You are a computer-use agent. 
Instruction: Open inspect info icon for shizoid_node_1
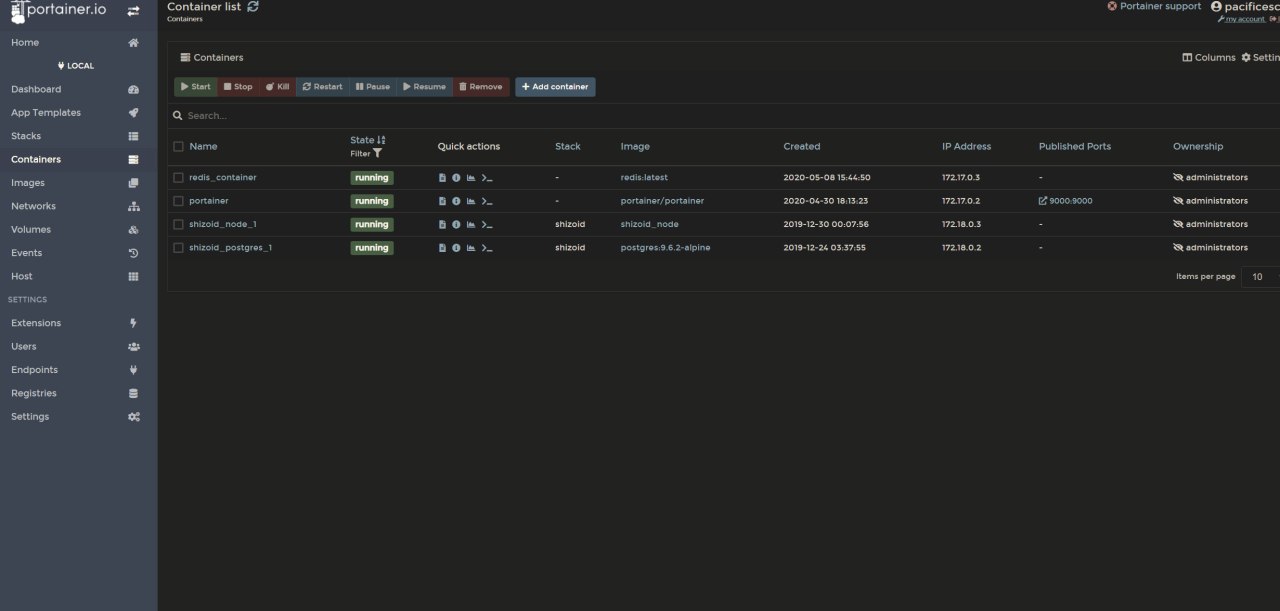click(456, 225)
